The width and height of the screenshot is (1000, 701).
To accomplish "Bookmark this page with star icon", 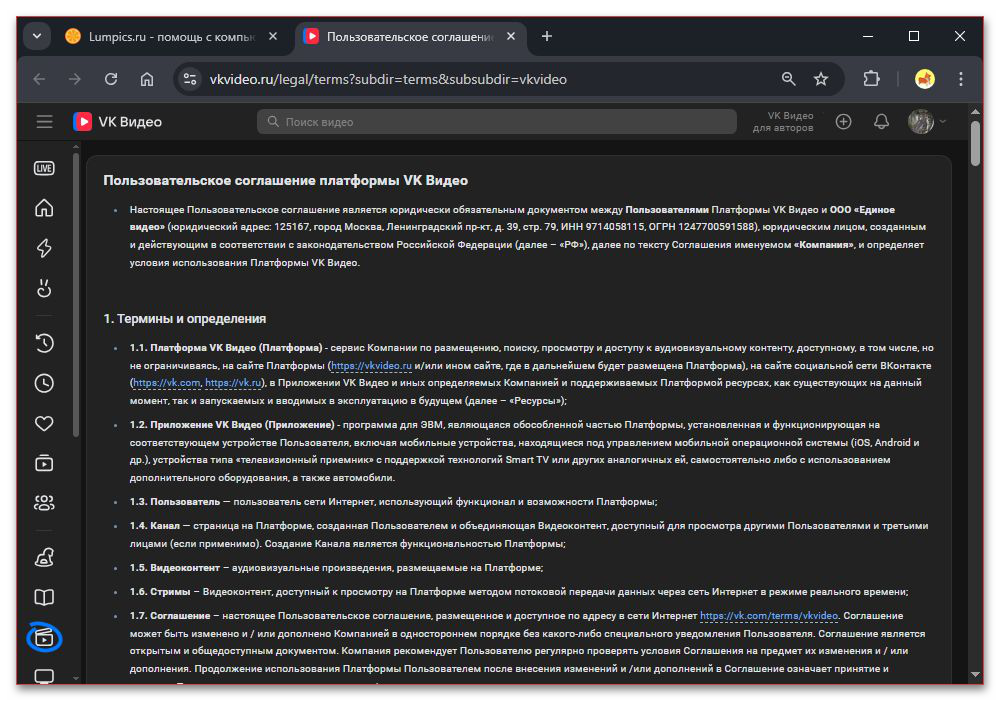I will (x=821, y=79).
